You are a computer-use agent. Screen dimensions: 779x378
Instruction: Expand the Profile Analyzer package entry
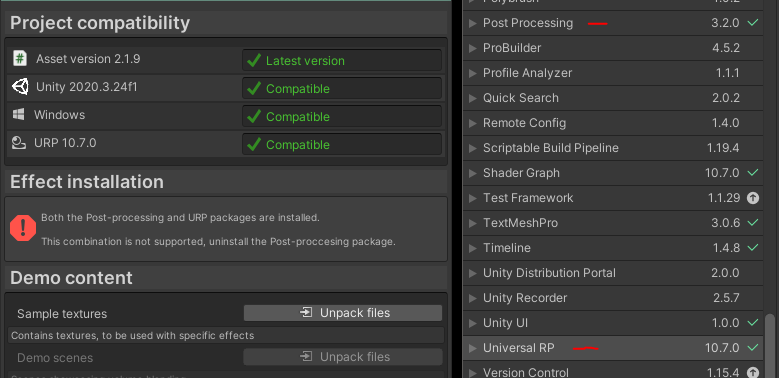(x=472, y=73)
